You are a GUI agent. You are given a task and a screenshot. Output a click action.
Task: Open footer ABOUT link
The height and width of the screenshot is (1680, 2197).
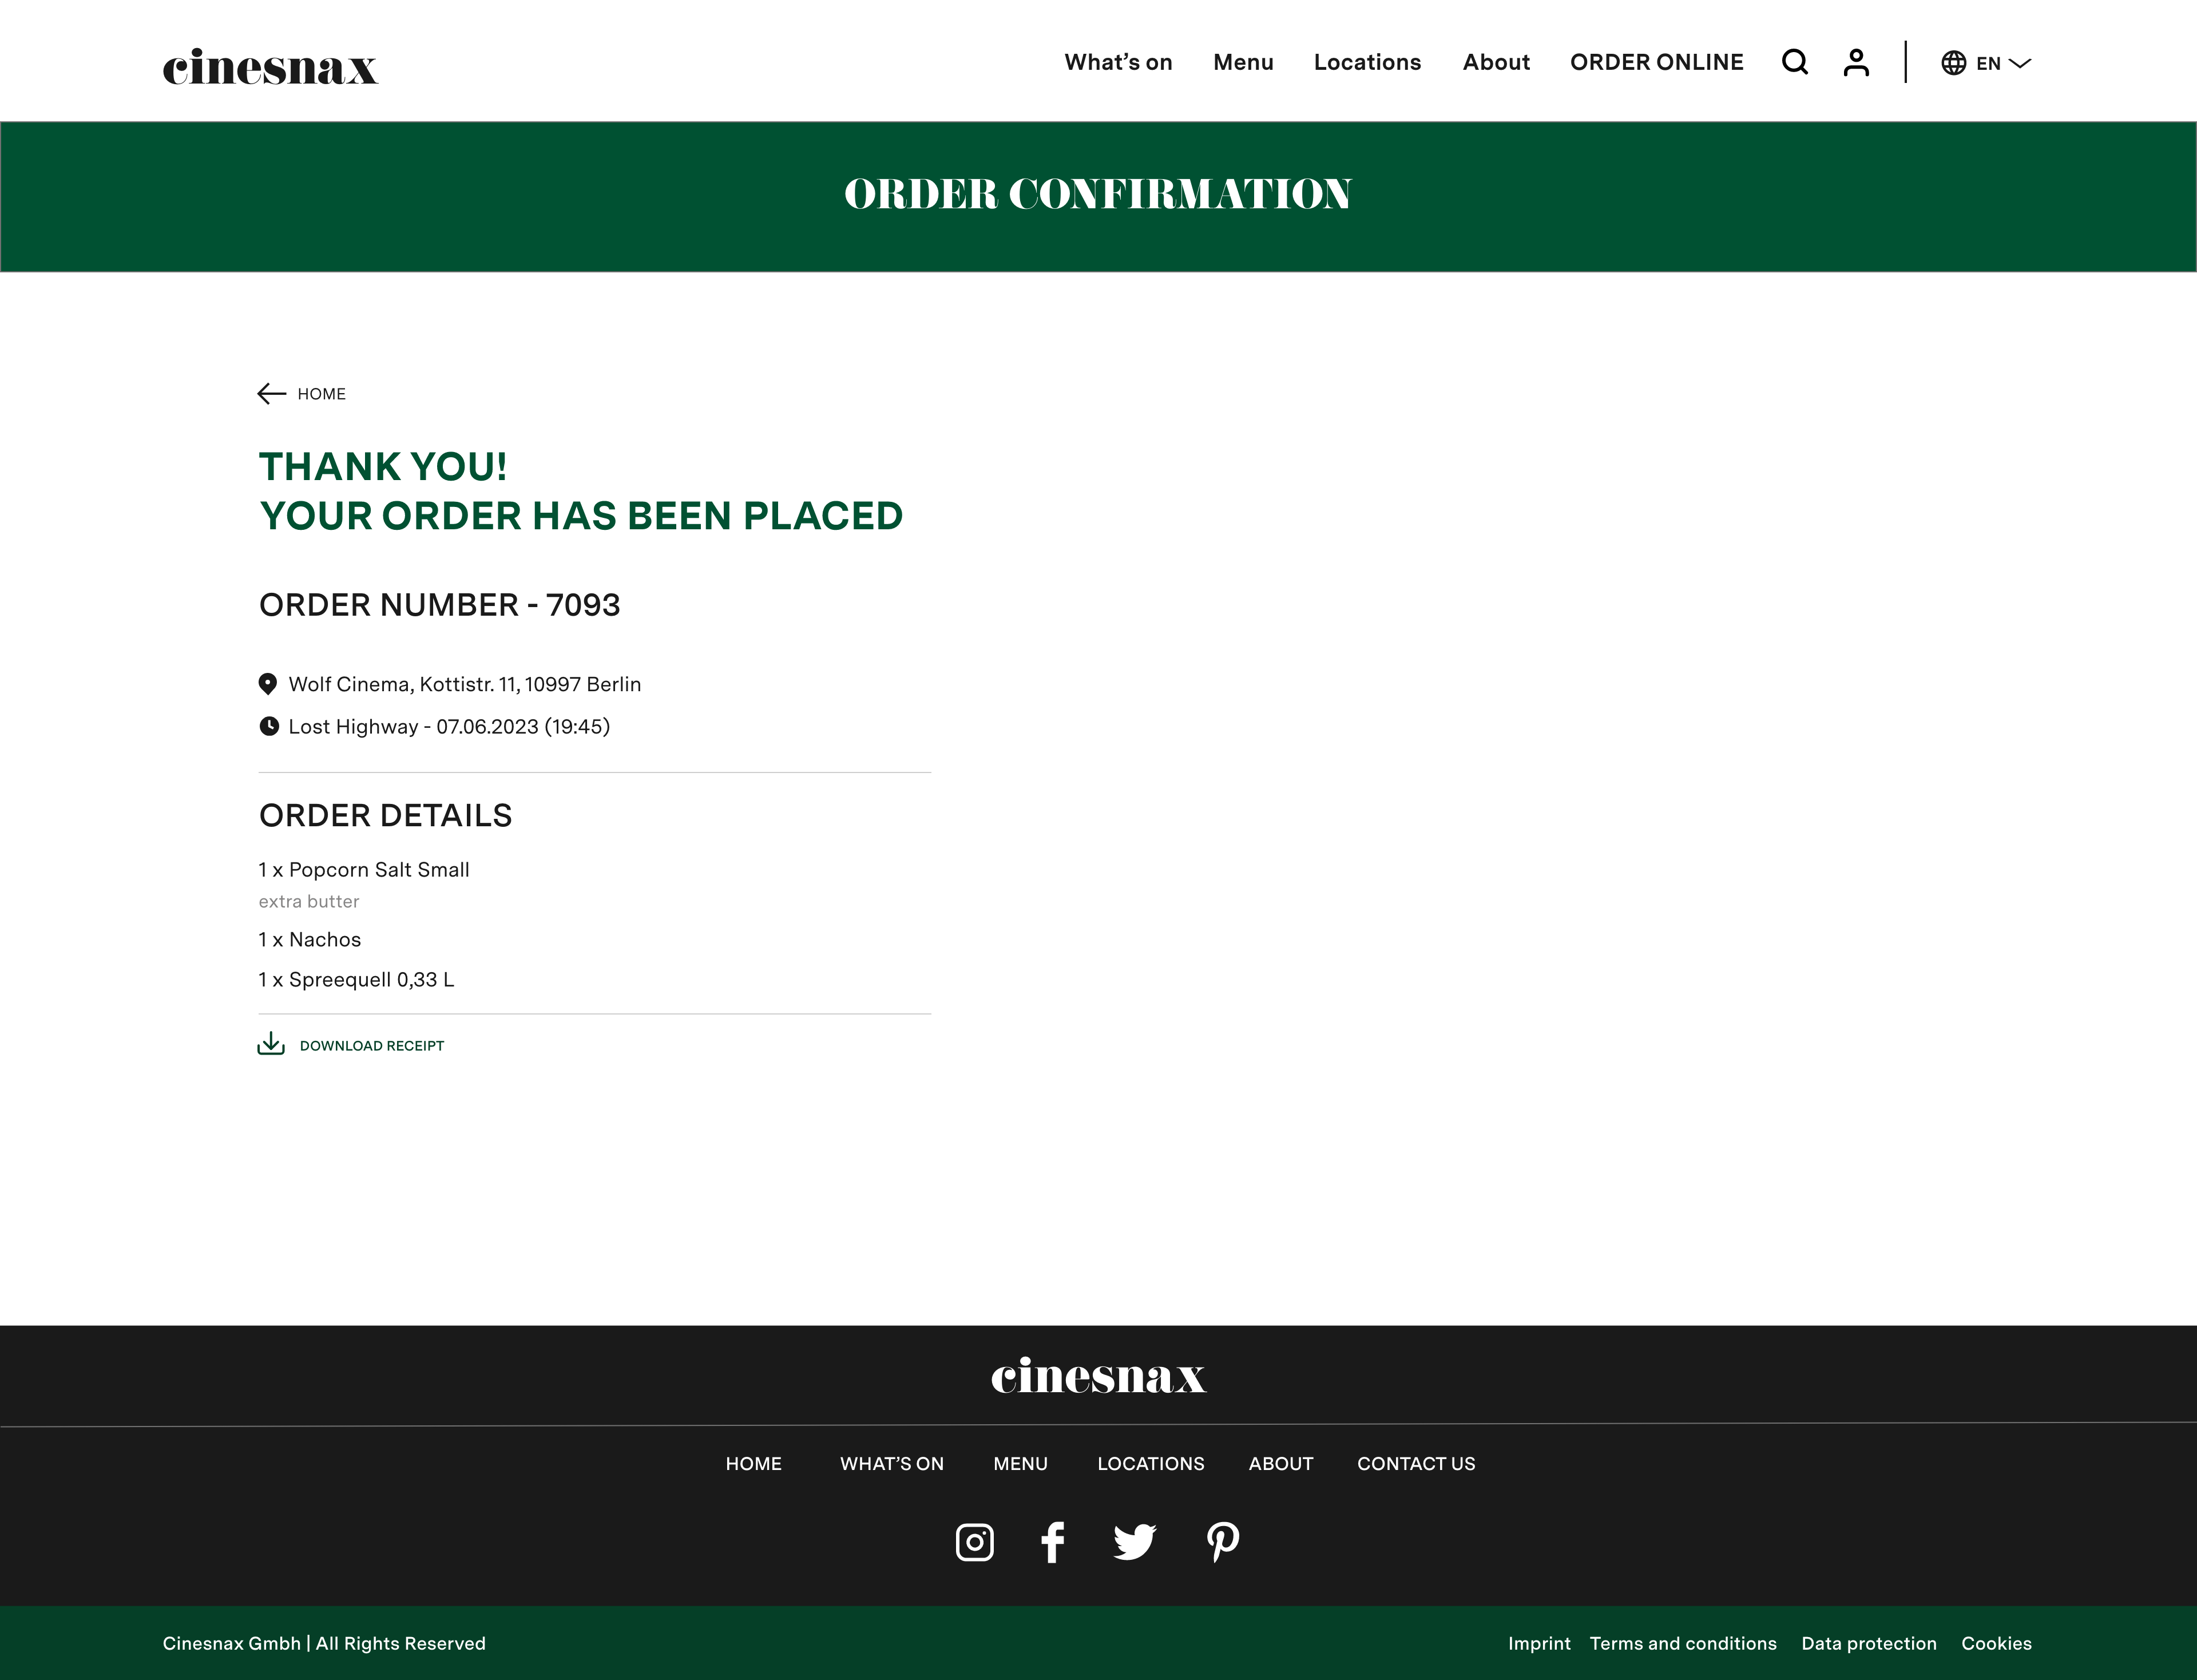click(x=1280, y=1464)
